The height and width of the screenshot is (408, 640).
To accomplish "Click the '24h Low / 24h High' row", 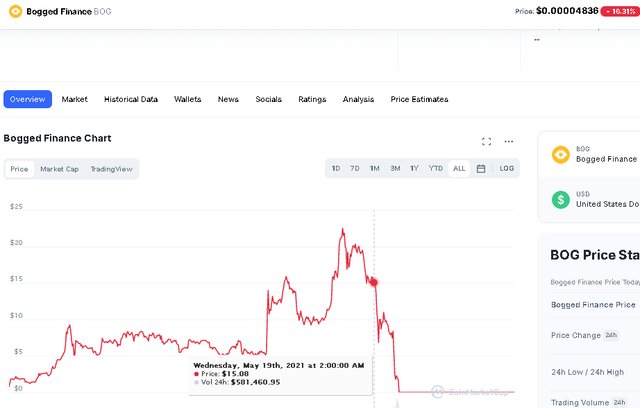I will pyautogui.click(x=595, y=372).
